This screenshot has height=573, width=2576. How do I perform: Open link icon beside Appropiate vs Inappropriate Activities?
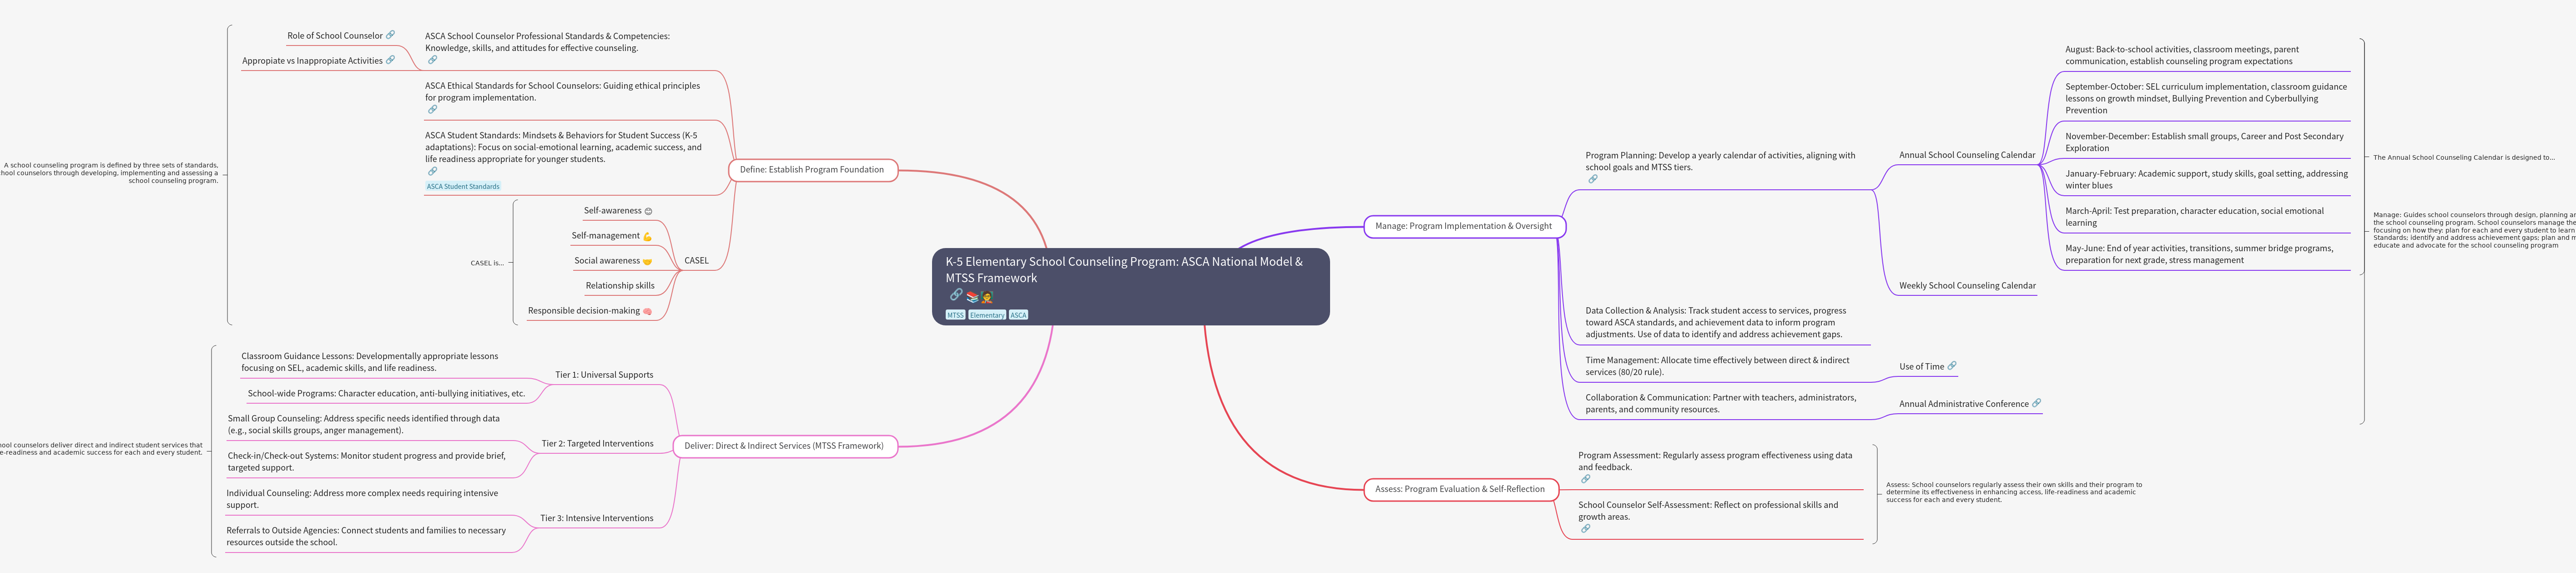pos(390,60)
